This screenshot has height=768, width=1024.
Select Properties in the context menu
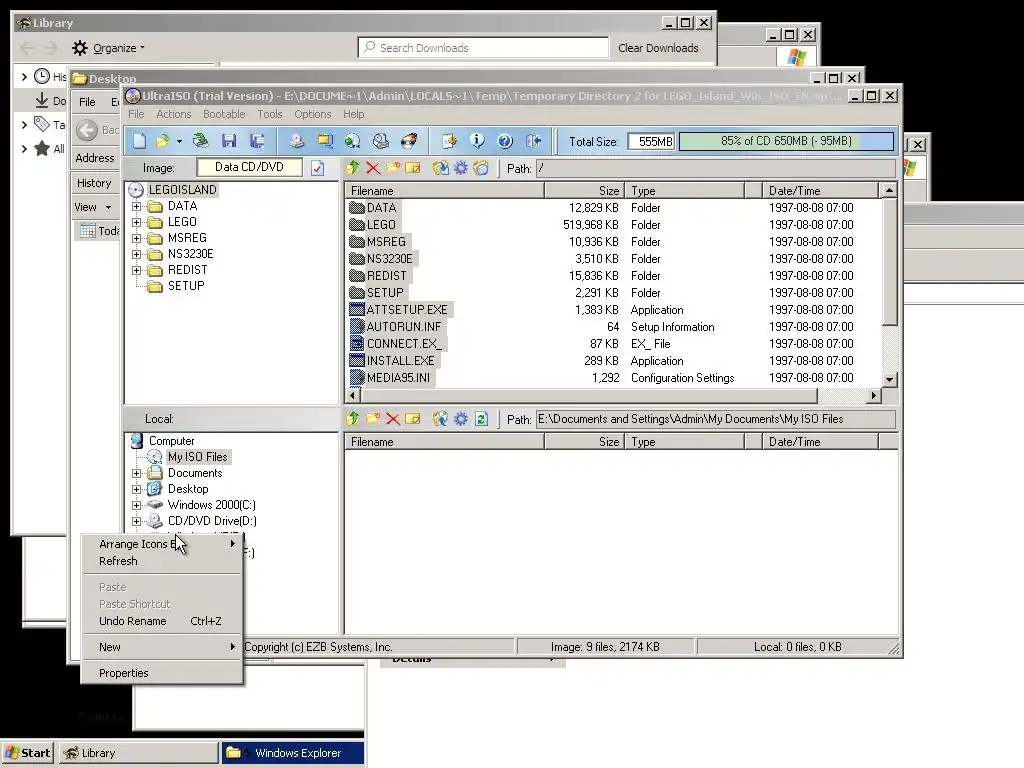coord(162,673)
